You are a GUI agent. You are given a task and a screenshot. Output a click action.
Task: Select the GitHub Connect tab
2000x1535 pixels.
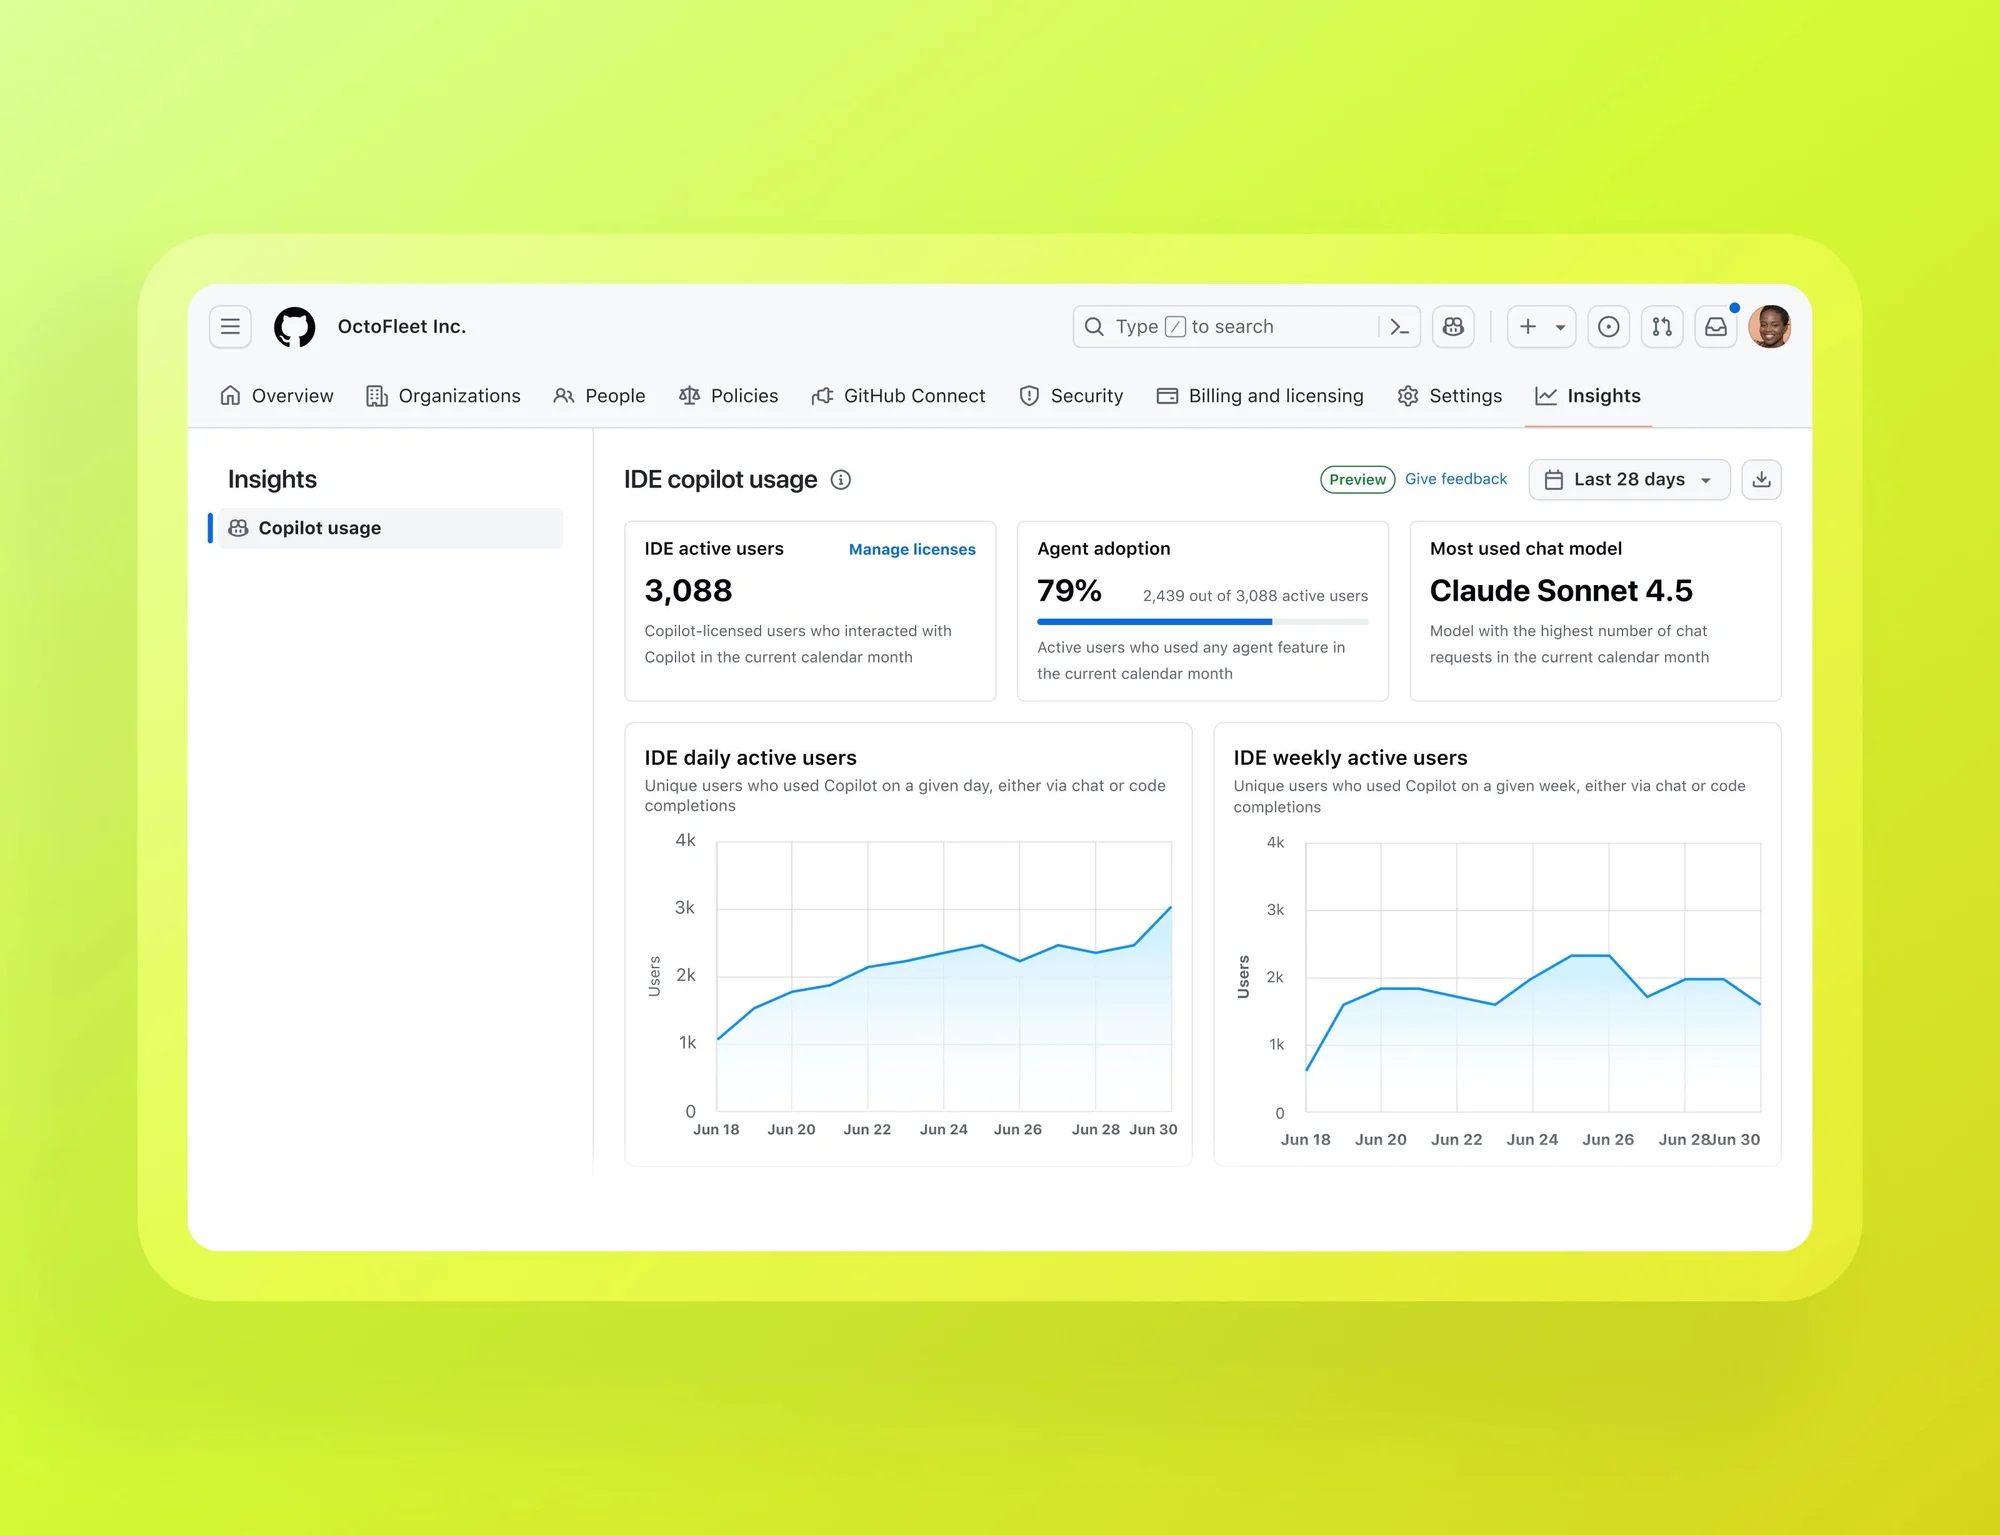coord(898,396)
